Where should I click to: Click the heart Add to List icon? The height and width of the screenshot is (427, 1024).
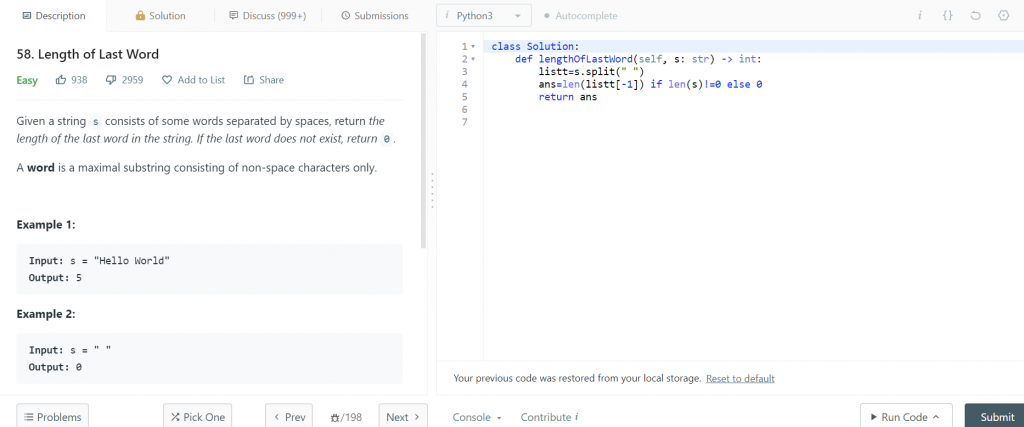point(167,80)
